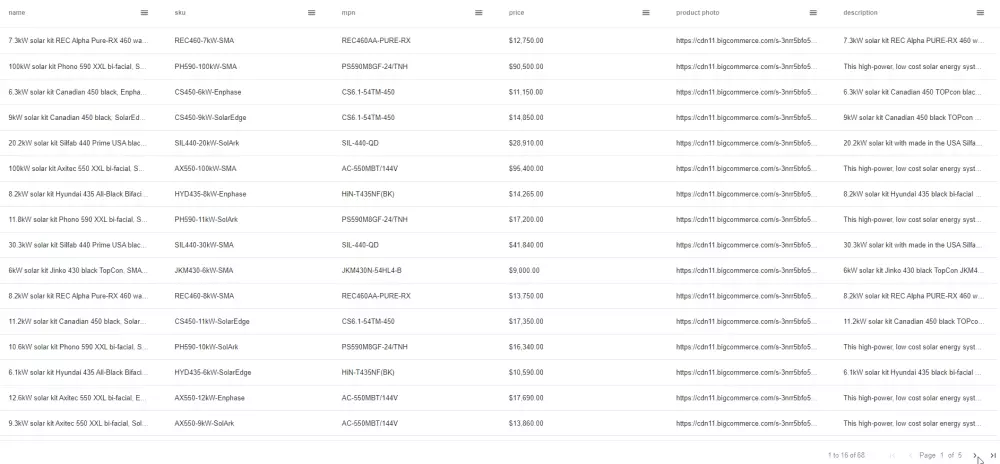
Task: Open the price column menu icon
Action: point(645,13)
